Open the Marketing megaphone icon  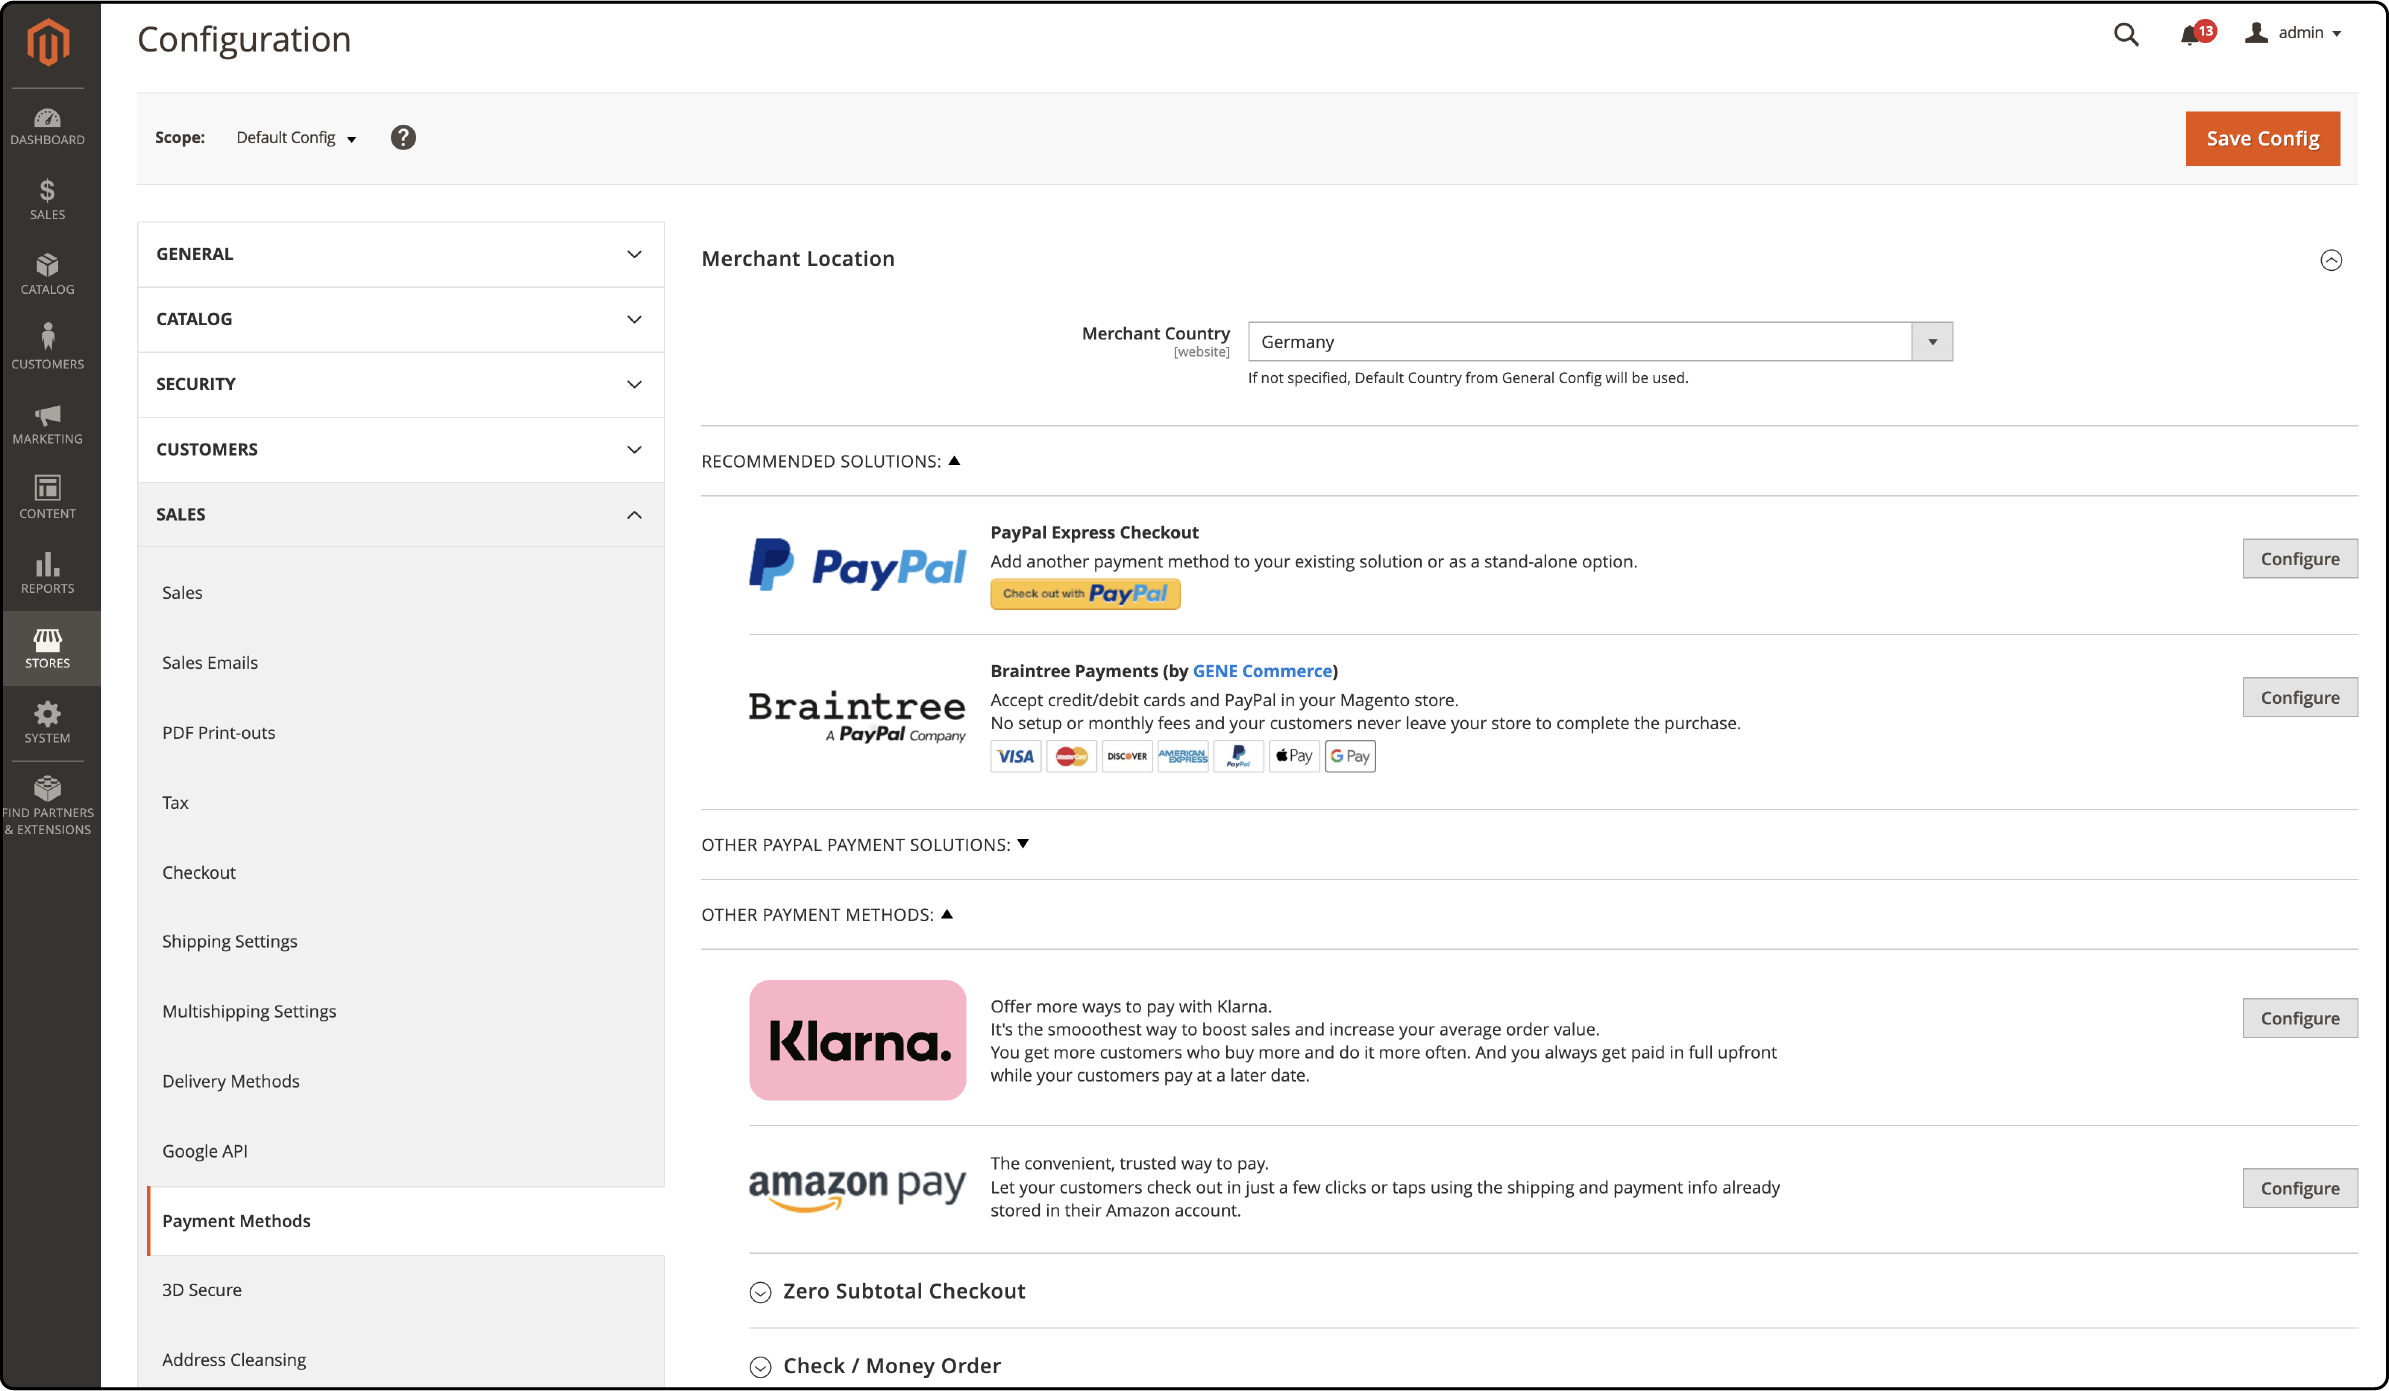click(48, 424)
